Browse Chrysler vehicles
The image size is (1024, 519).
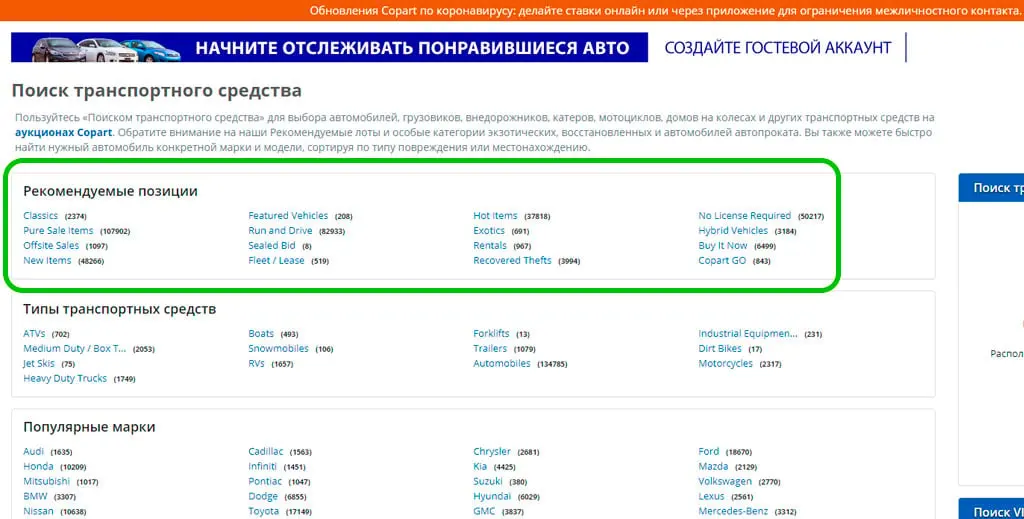click(x=492, y=452)
